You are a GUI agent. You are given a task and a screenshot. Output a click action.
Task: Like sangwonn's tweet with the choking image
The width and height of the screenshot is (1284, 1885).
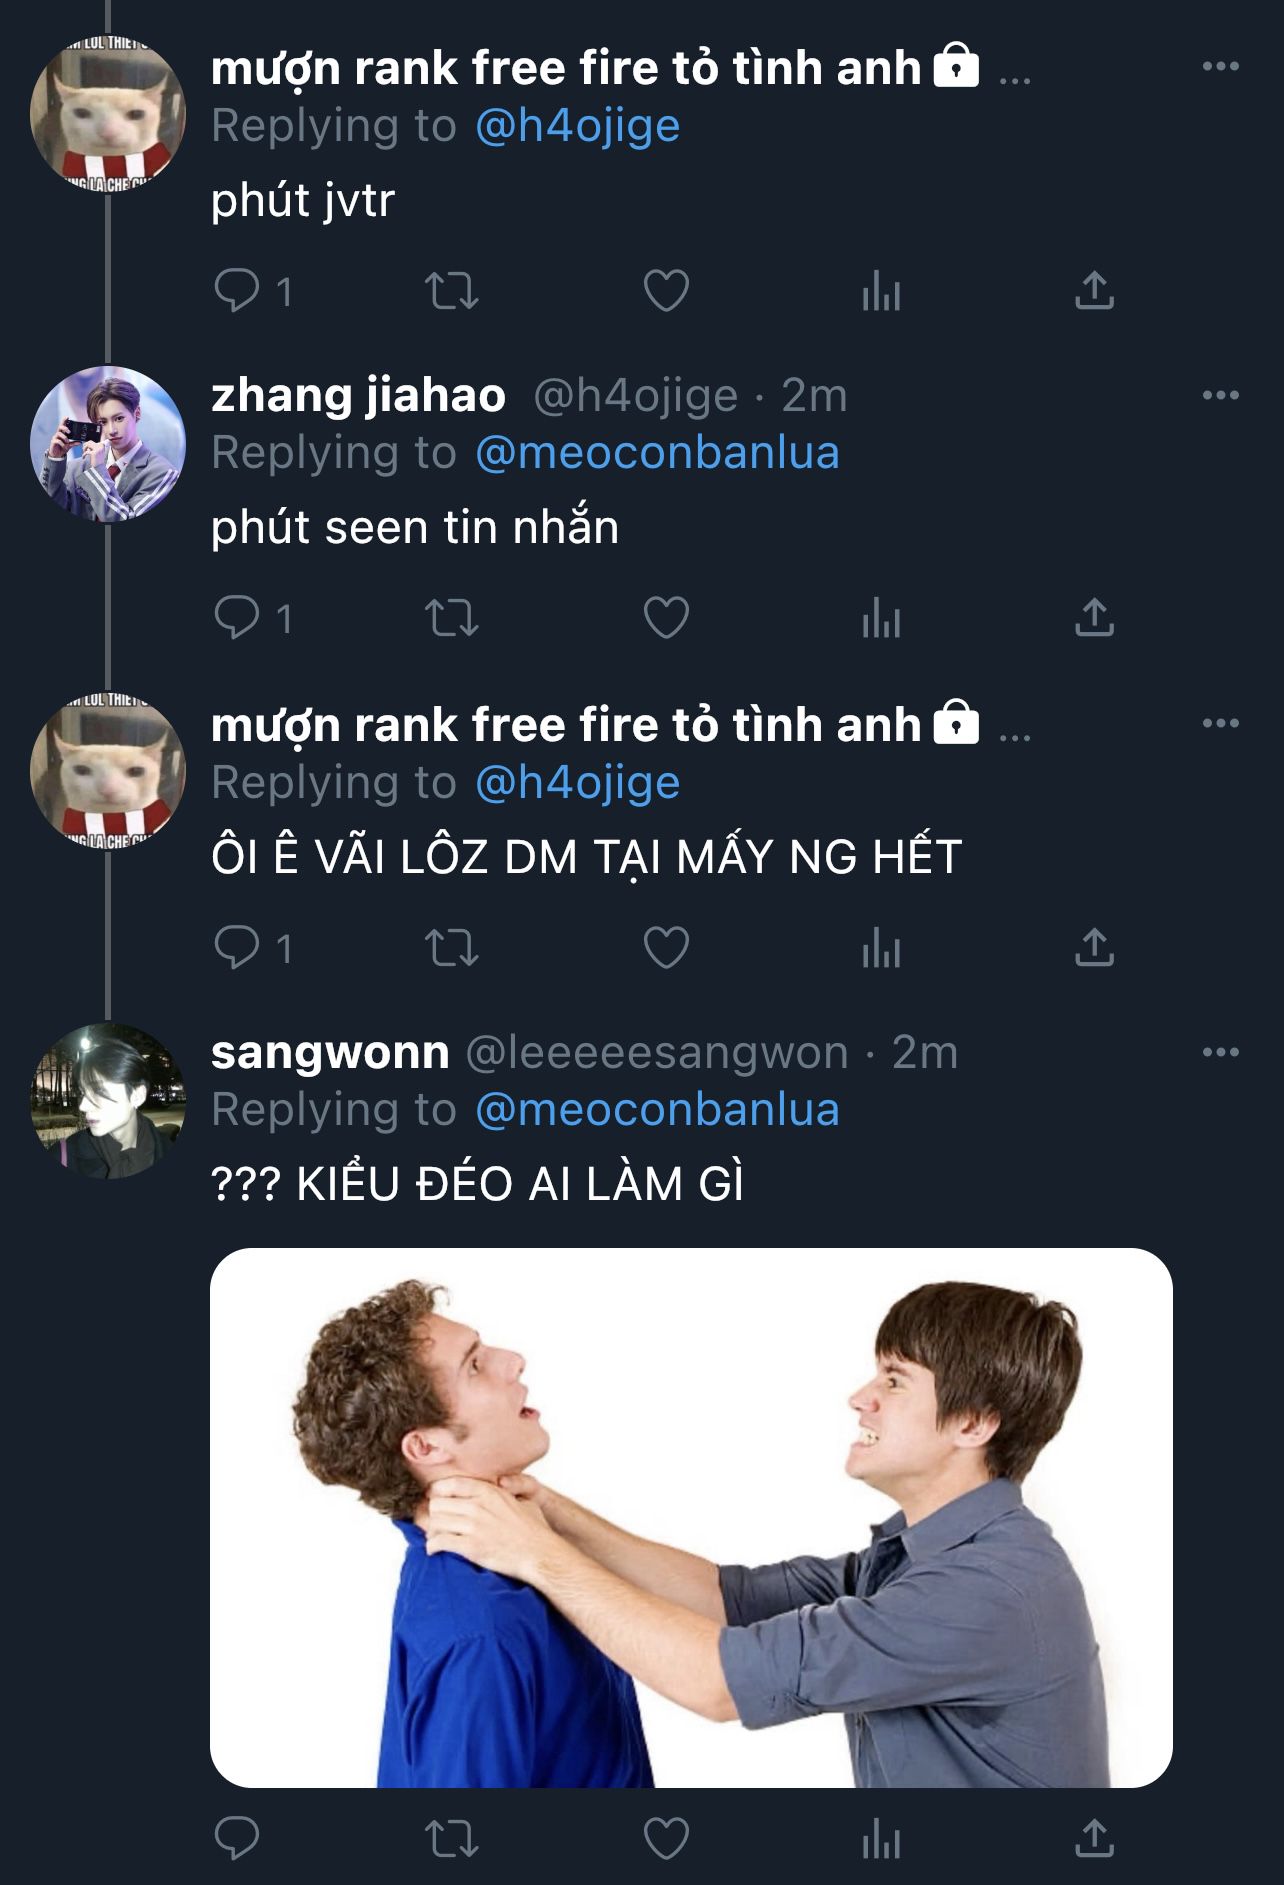666,1838
